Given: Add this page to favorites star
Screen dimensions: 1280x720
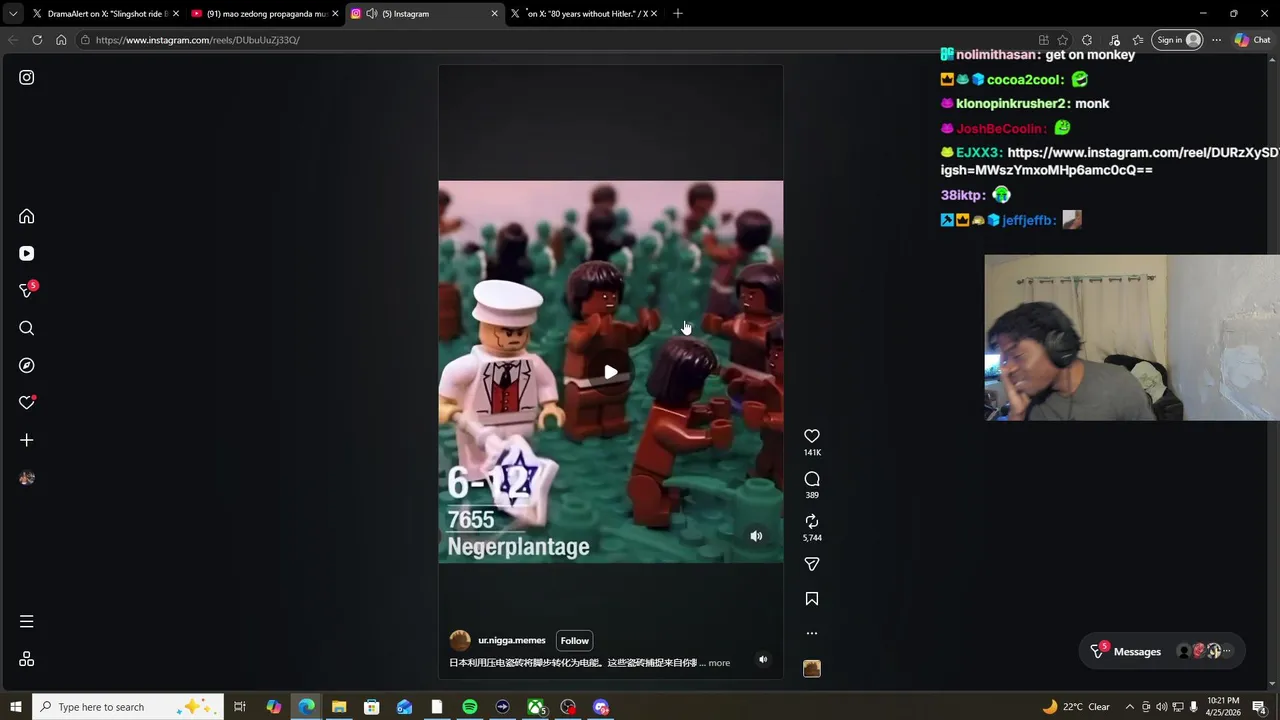Looking at the screenshot, I should [x=1063, y=40].
